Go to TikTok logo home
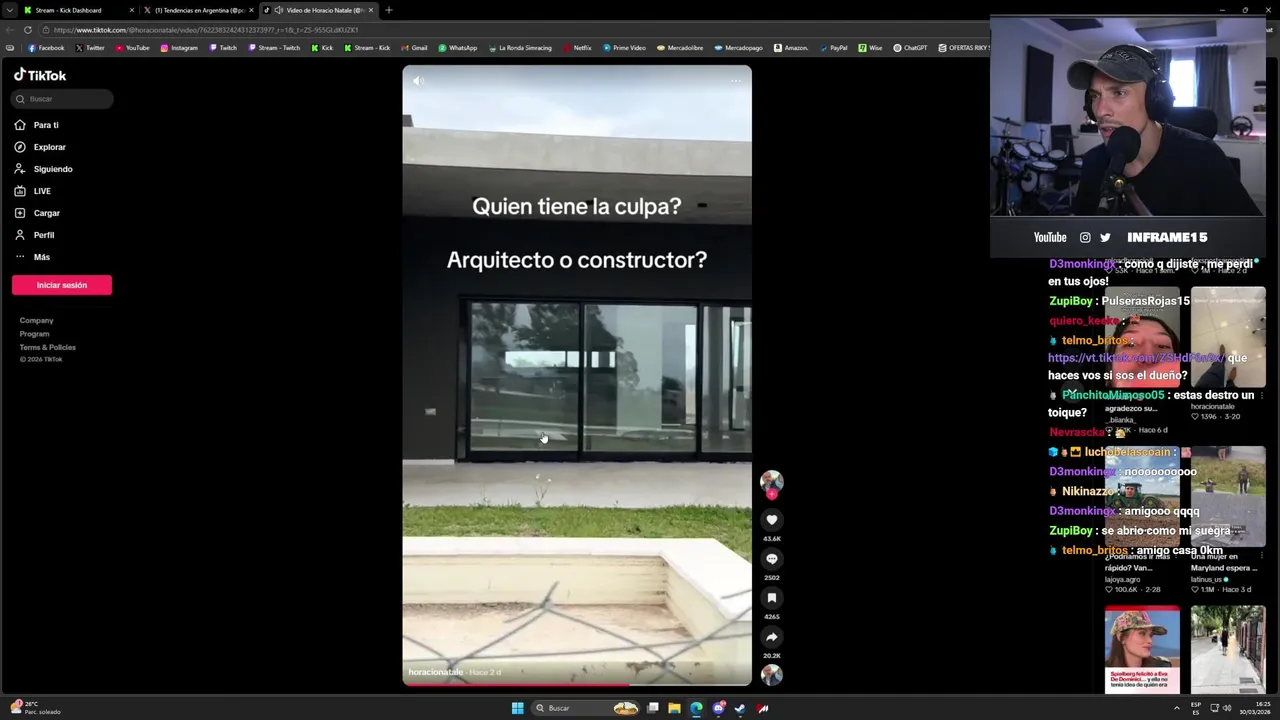 coord(40,75)
